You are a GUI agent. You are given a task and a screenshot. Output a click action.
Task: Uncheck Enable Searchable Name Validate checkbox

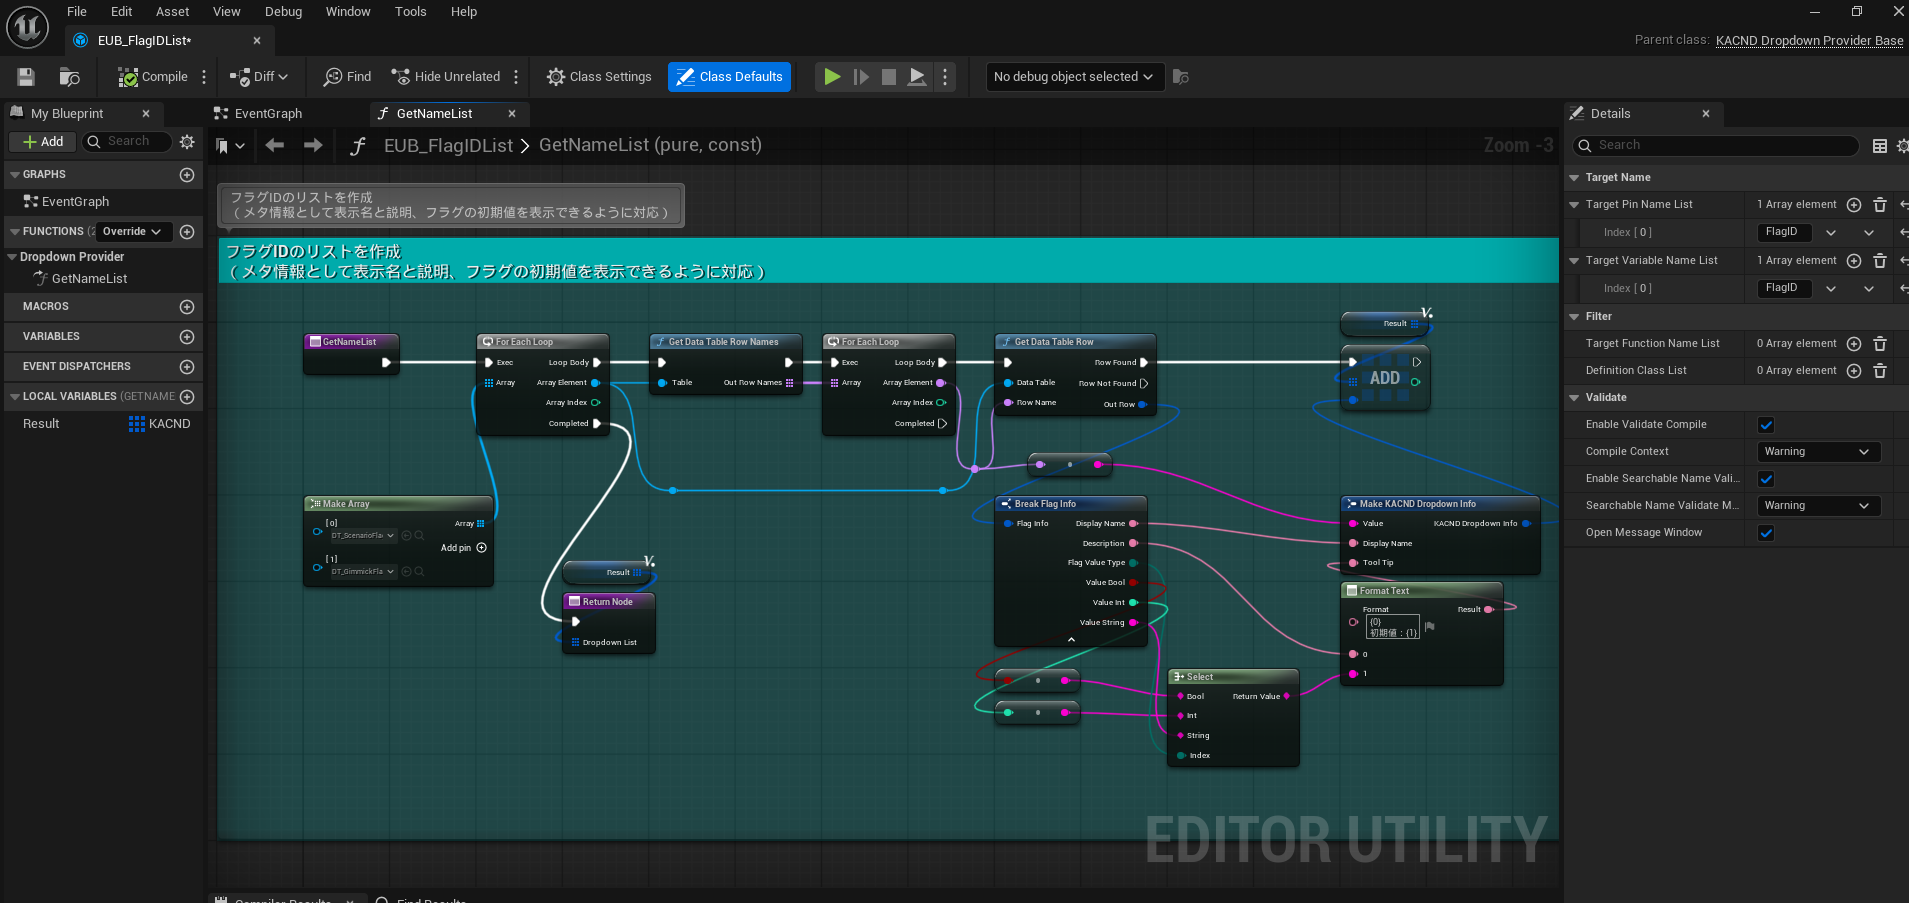(1766, 479)
